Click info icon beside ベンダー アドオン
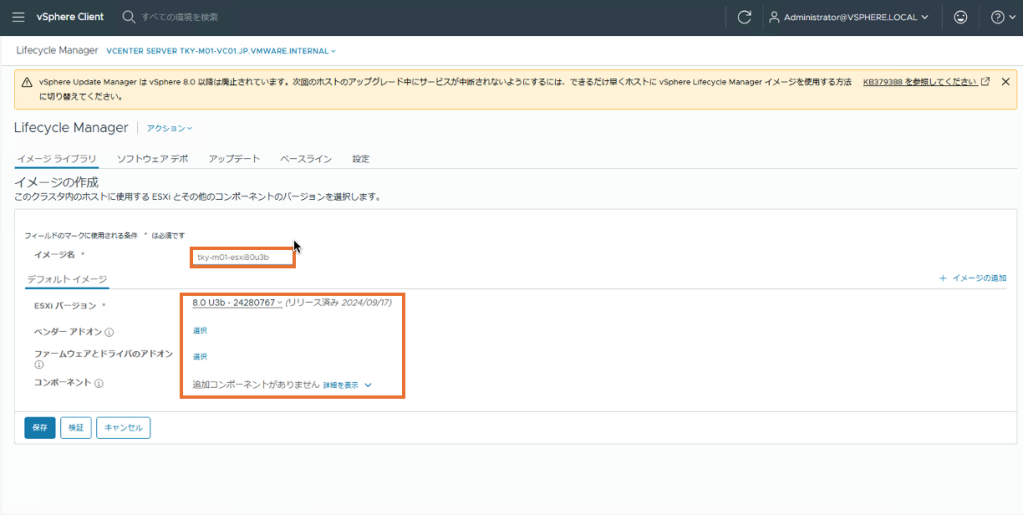 click(110, 333)
